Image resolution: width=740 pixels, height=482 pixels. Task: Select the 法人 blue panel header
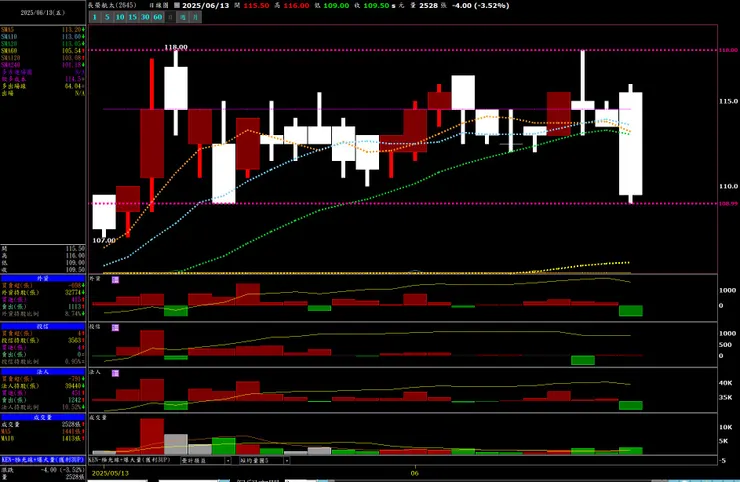pyautogui.click(x=43, y=372)
